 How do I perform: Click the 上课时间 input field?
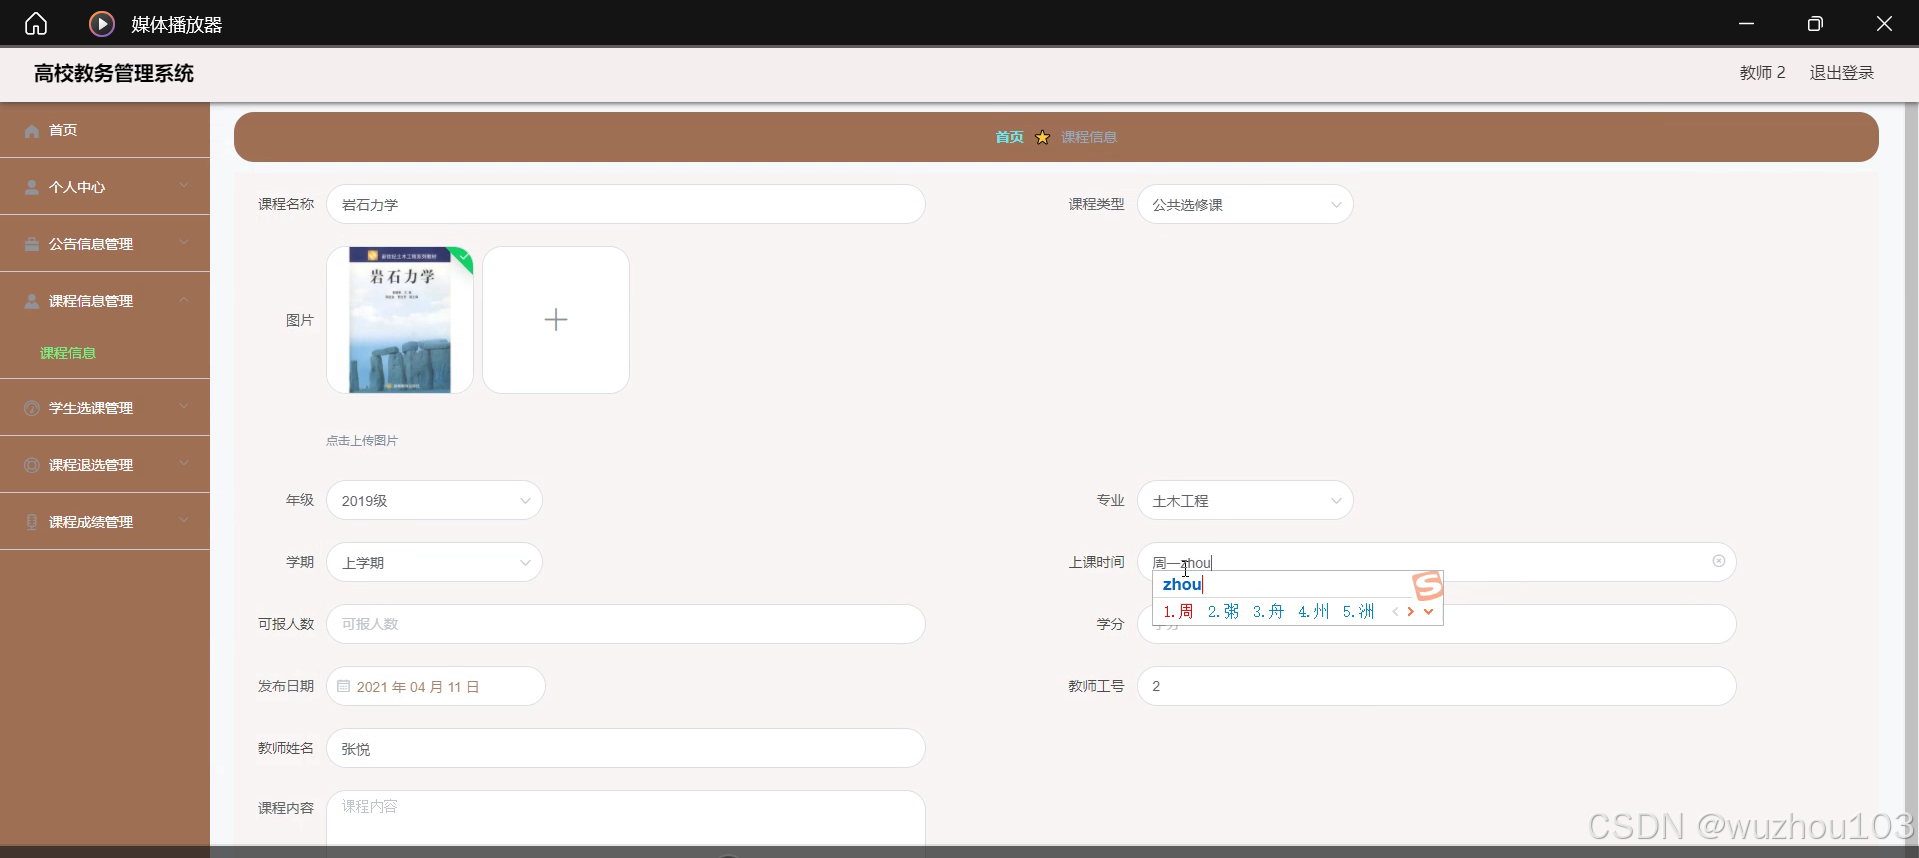pos(1436,562)
